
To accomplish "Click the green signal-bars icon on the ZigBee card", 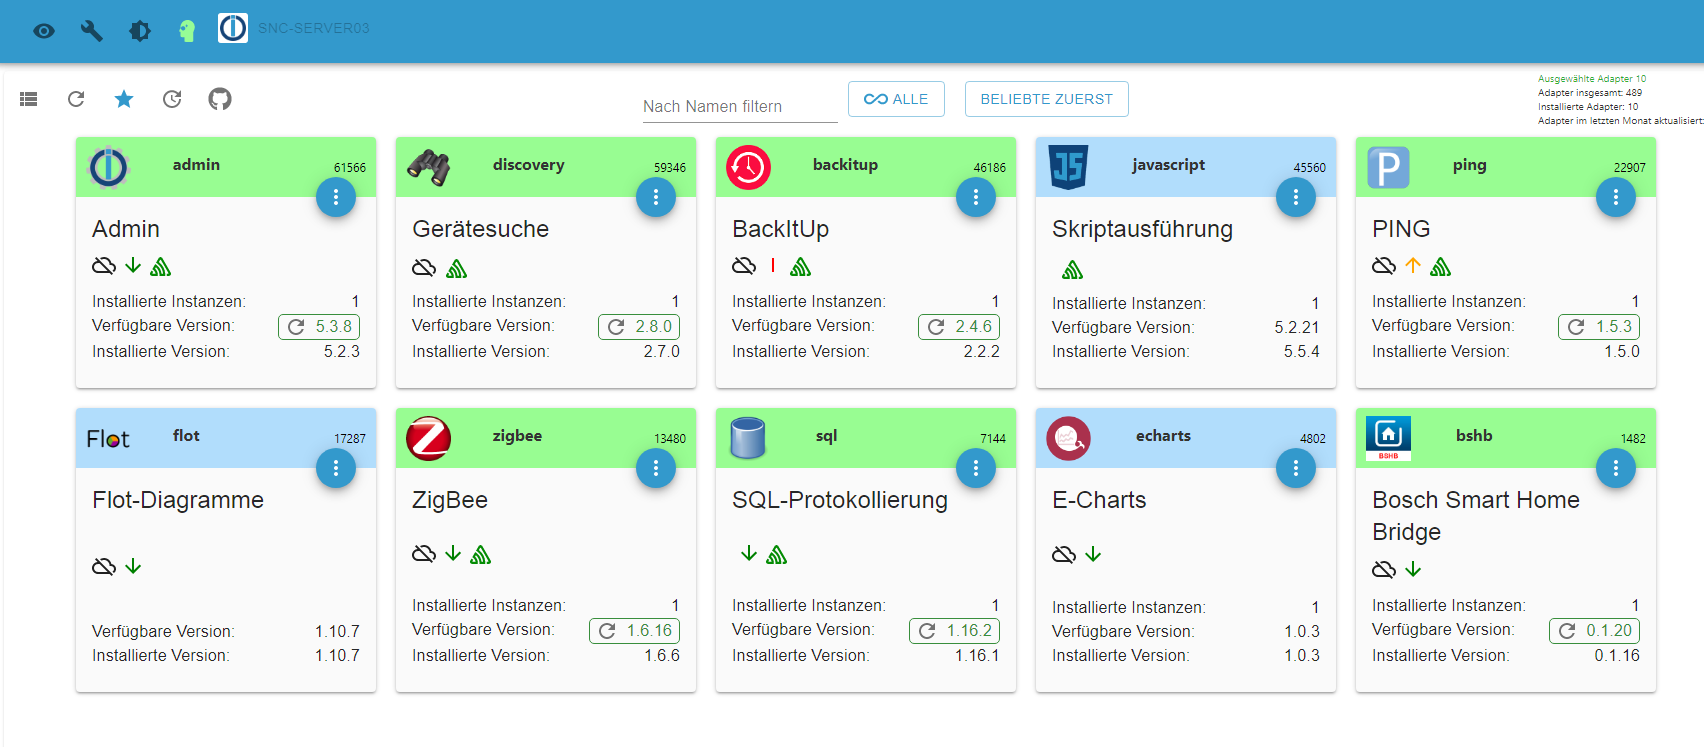I will [x=481, y=554].
